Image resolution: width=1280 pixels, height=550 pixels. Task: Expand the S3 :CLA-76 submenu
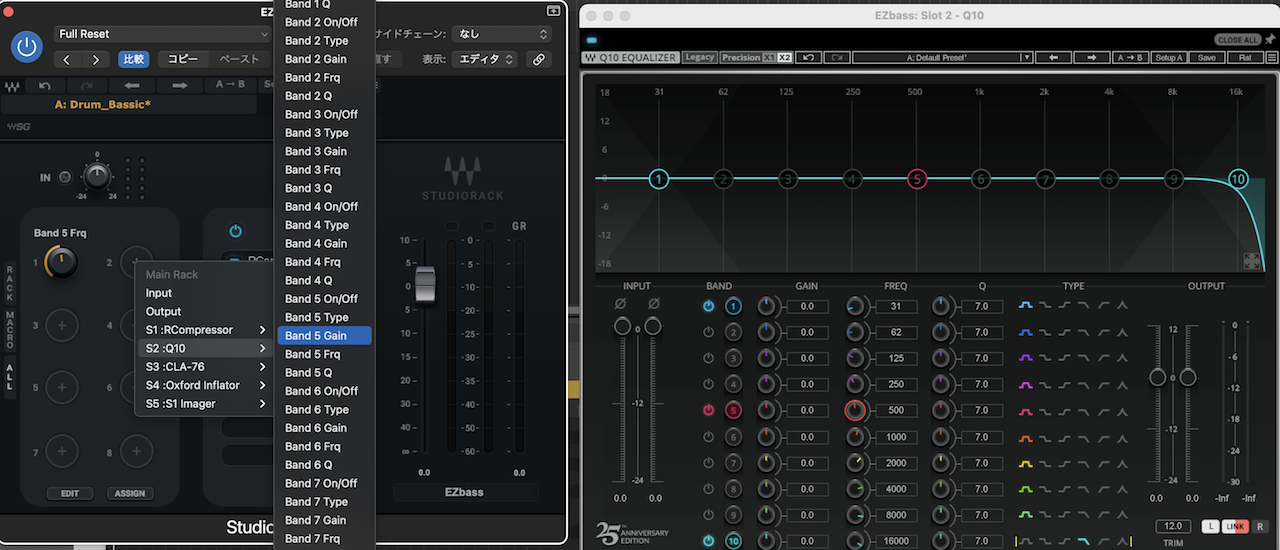(204, 367)
